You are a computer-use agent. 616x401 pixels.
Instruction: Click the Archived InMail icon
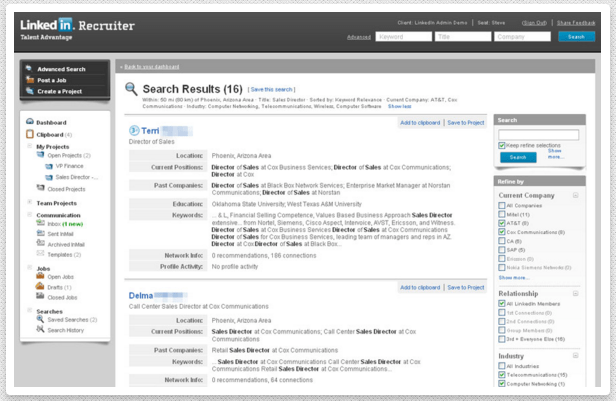(x=40, y=244)
